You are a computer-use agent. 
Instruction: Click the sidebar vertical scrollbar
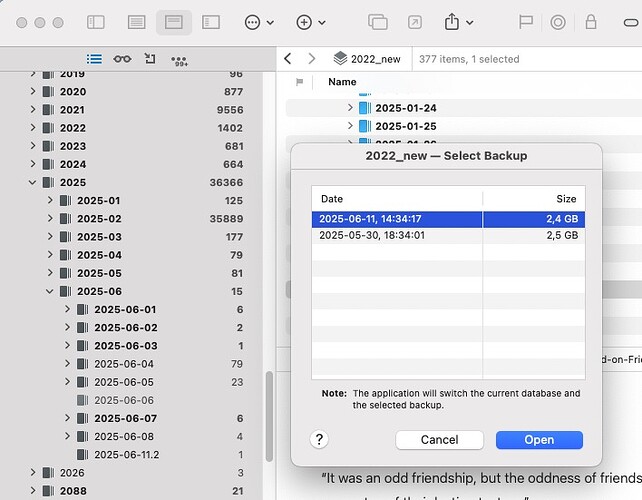coord(269,416)
